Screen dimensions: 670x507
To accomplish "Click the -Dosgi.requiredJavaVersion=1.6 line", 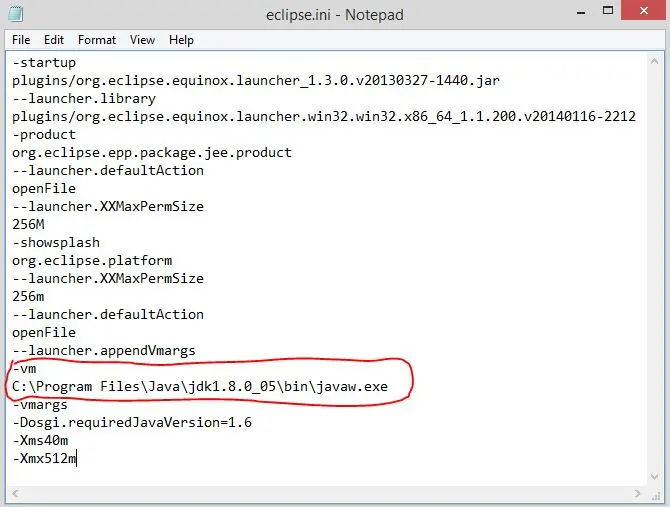I will click(x=132, y=422).
